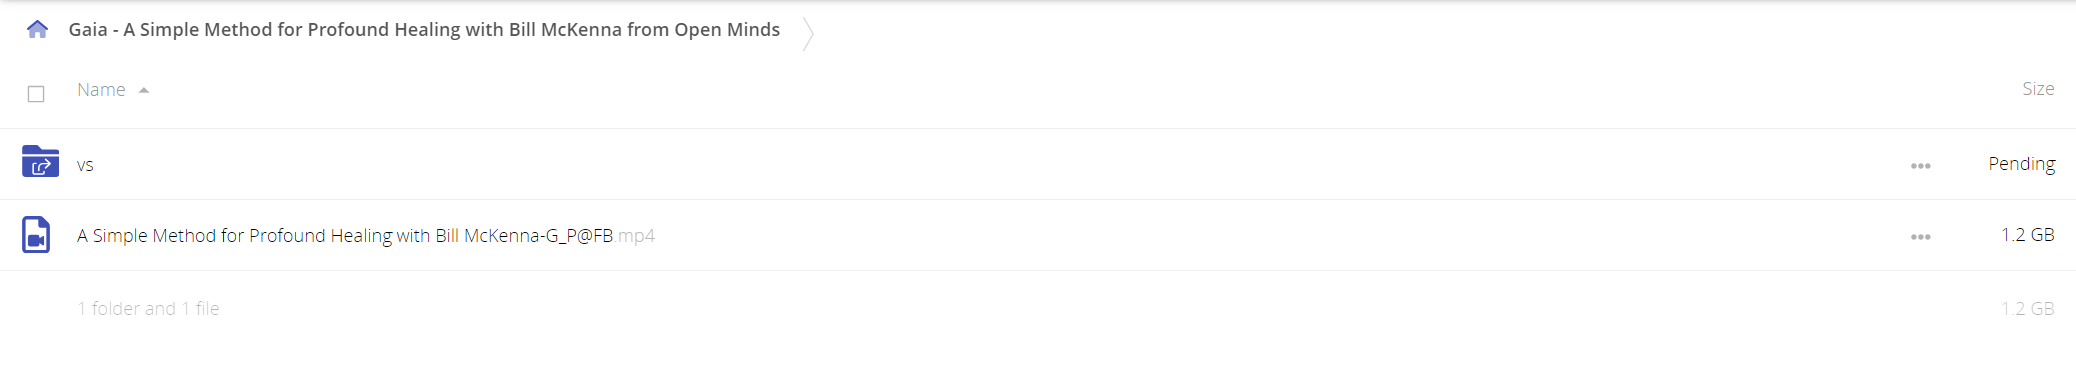Select the mp4 row by its empty middle area
Screen dimensions: 2076x380
coord(1280,235)
